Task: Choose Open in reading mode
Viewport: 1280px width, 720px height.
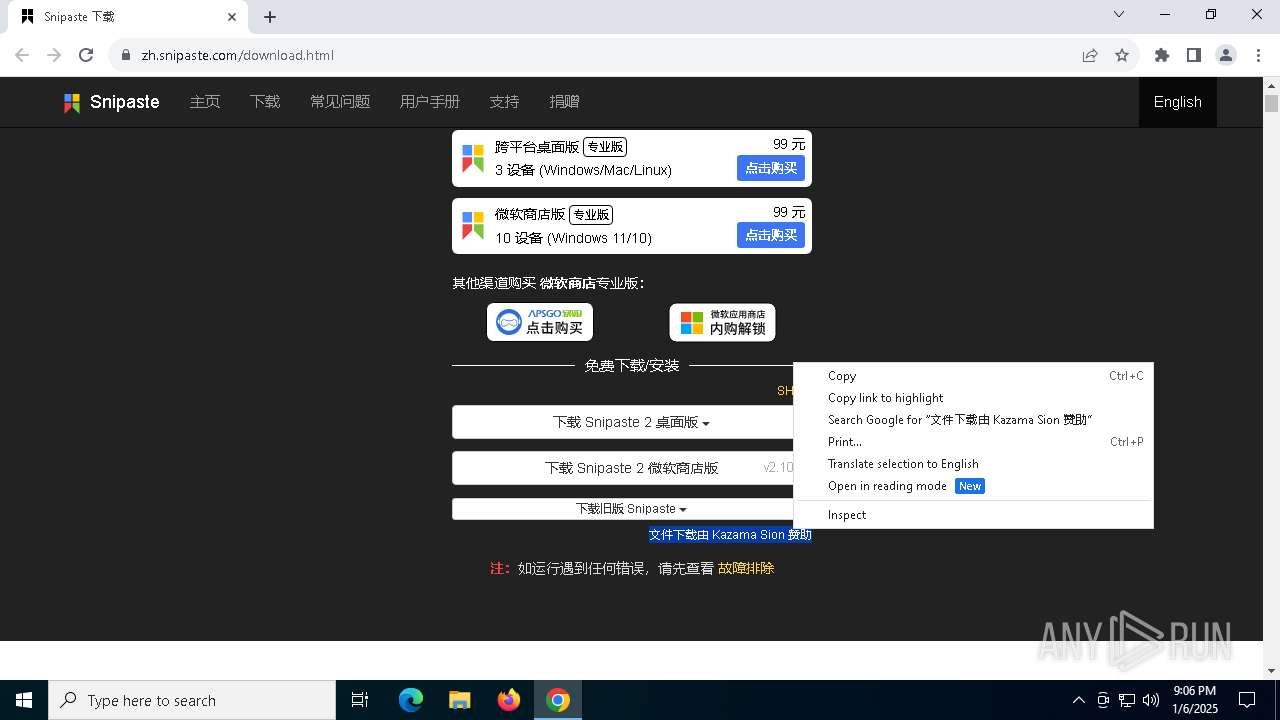Action: [973, 486]
